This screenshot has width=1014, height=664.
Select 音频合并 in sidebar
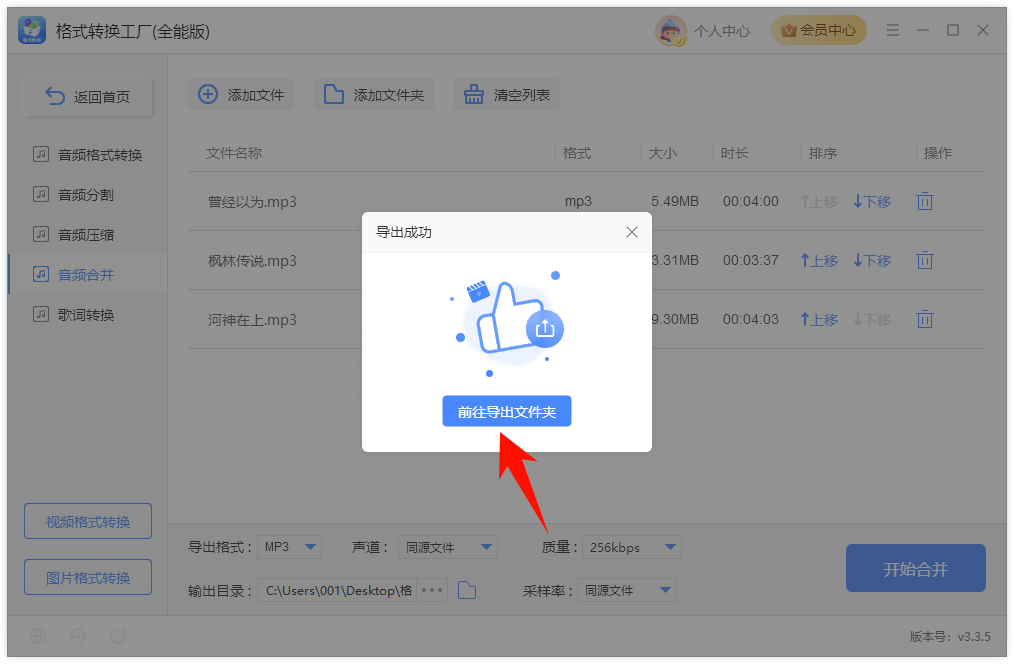point(88,275)
